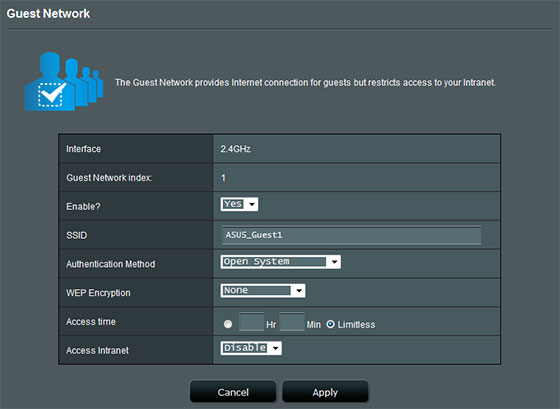Click the Guest Network people icon
The image size is (560, 409).
(64, 81)
